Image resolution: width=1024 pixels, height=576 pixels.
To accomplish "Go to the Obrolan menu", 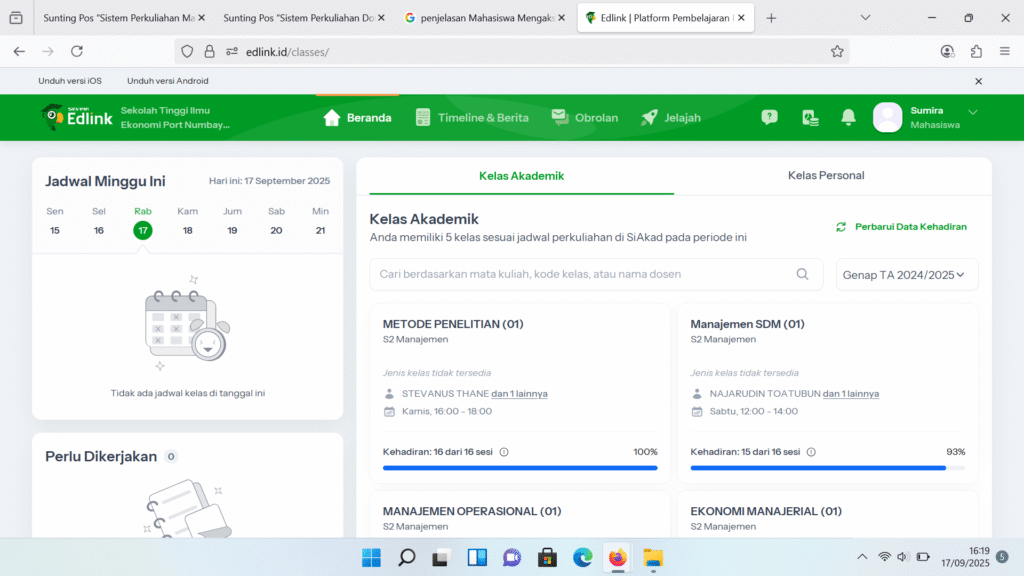I will (x=585, y=117).
